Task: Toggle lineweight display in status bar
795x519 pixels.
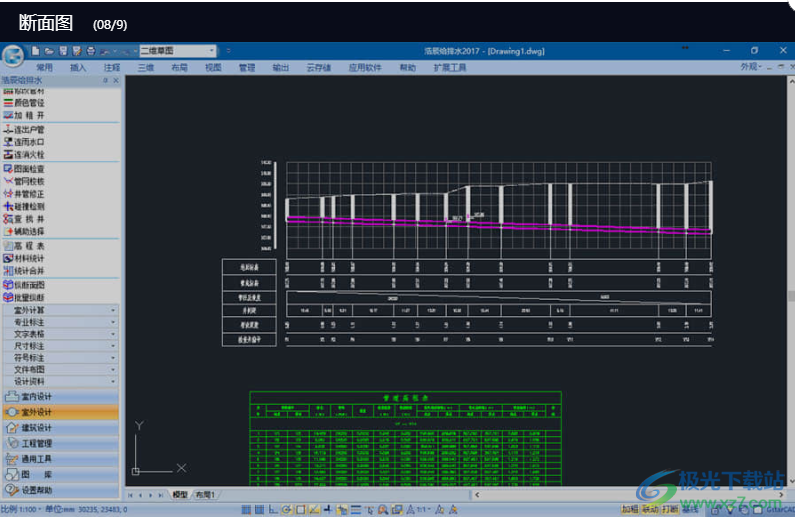Action: point(356,509)
